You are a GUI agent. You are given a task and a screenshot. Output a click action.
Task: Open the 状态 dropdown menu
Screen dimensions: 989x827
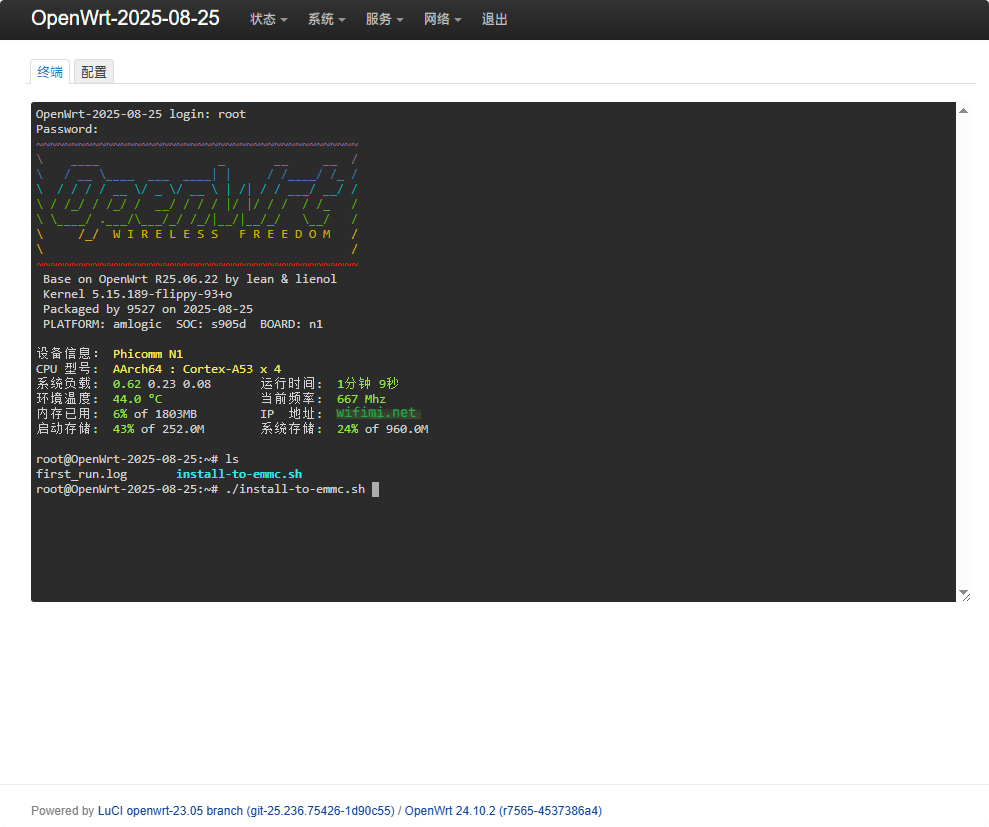click(269, 20)
